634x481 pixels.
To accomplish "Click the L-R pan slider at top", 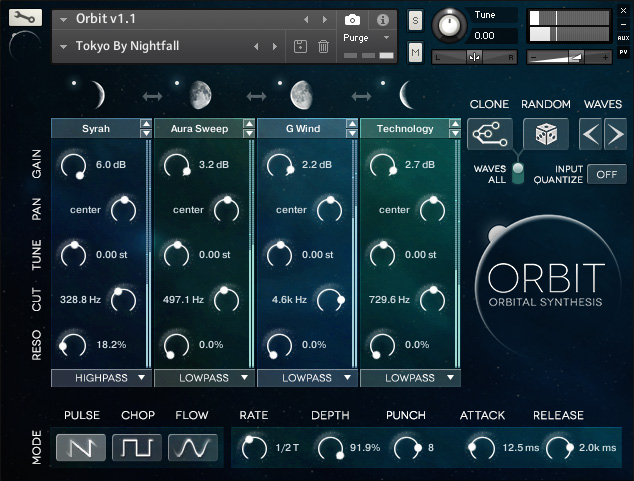I will (x=474, y=57).
